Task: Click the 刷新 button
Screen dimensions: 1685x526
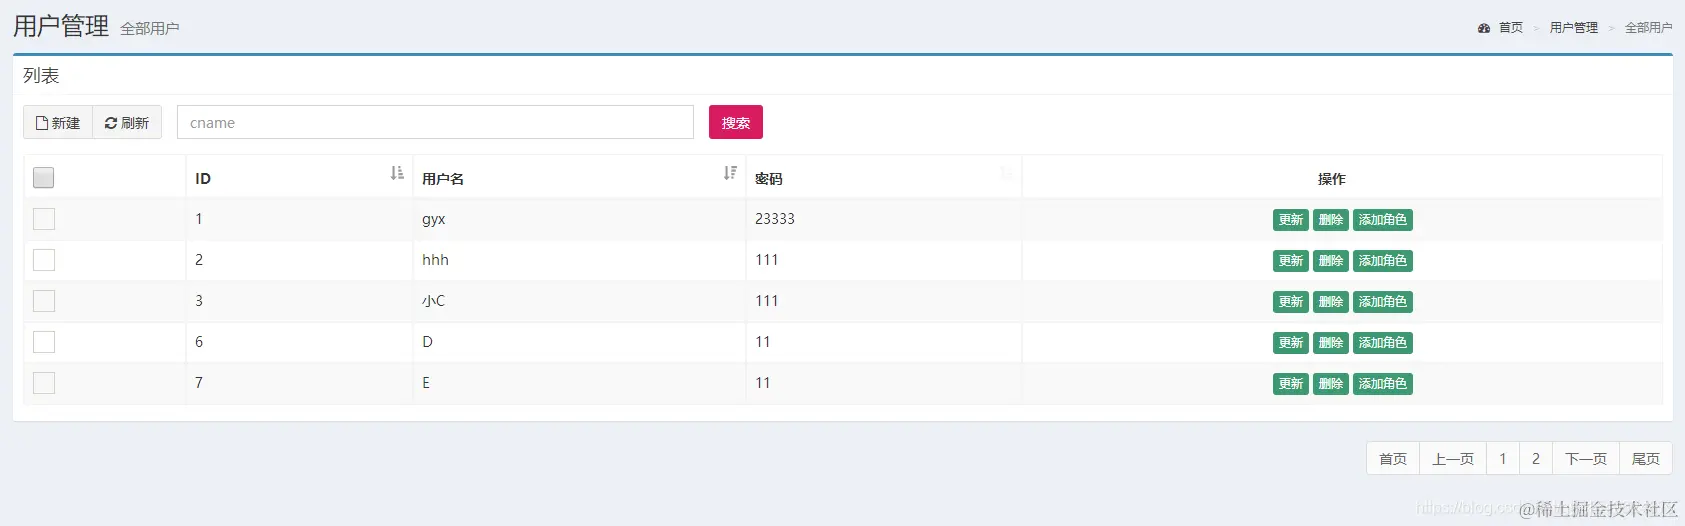Action: [x=127, y=122]
